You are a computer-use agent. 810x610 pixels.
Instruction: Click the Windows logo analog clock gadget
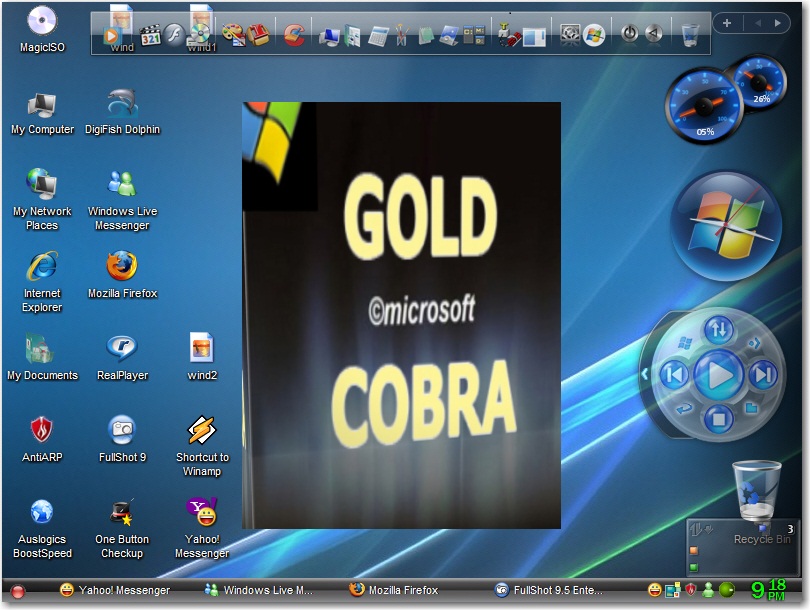pyautogui.click(x=727, y=226)
